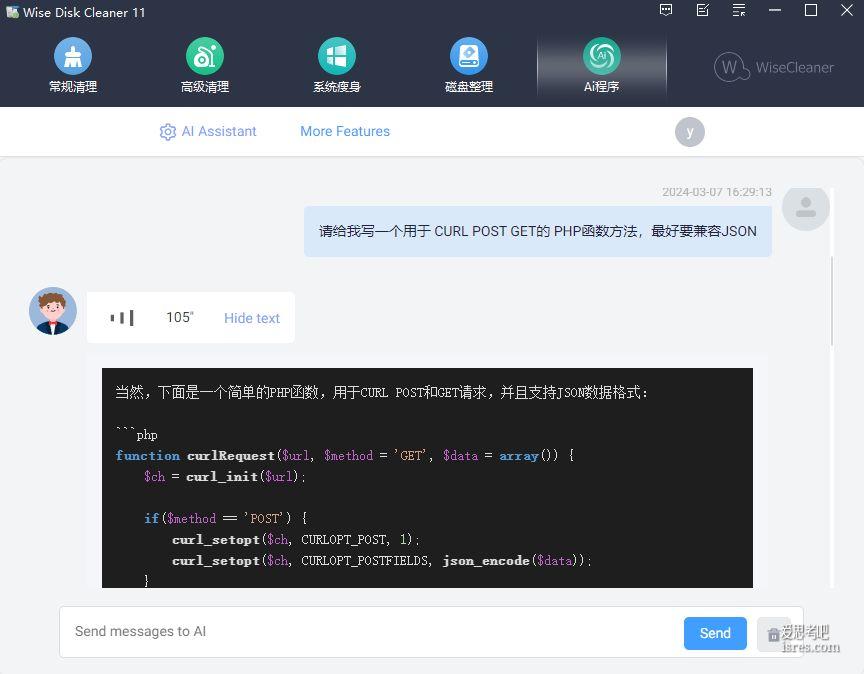Click the AI assistant cartoon avatar
Image resolution: width=864 pixels, height=674 pixels.
(53, 311)
